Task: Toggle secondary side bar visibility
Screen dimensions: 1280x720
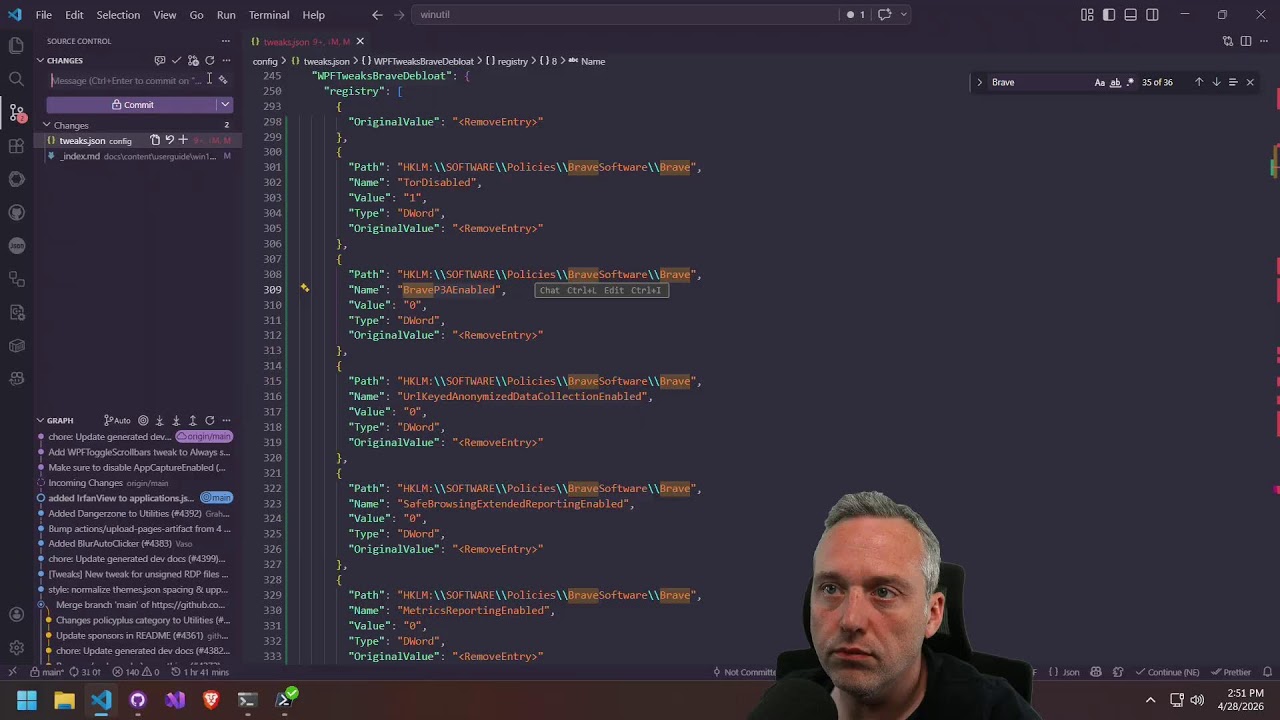Action: (x=1152, y=15)
